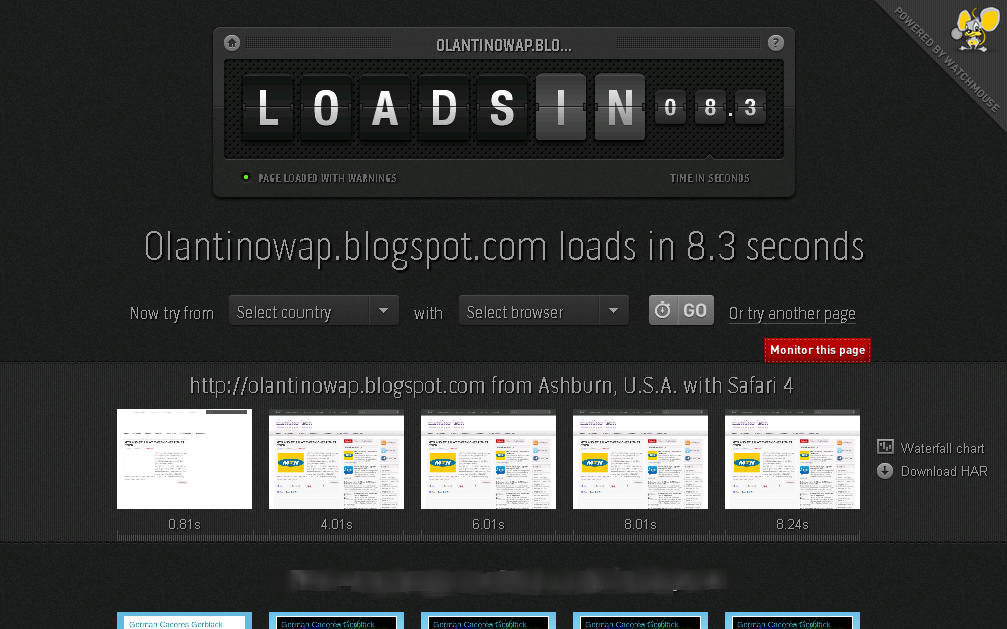The image size is (1007, 629).
Task: Click the TIME IN SECONDS label
Action: coord(710,178)
